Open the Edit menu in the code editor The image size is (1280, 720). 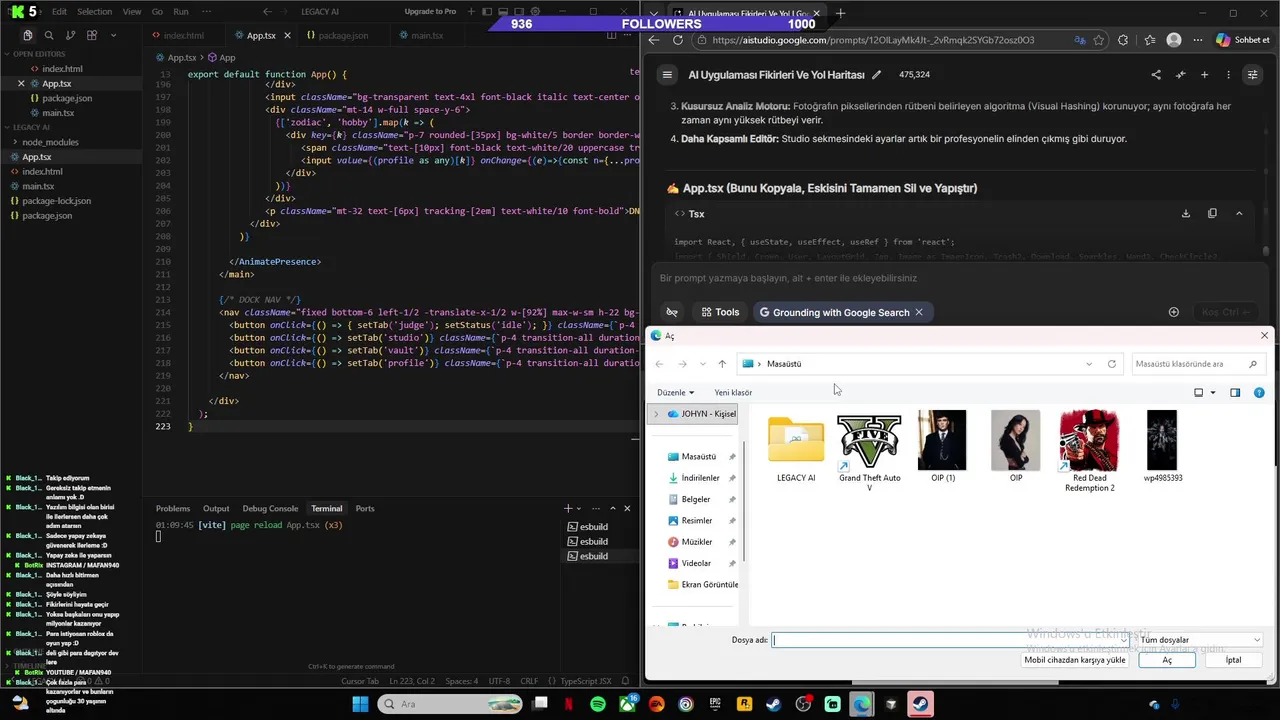pyautogui.click(x=59, y=12)
